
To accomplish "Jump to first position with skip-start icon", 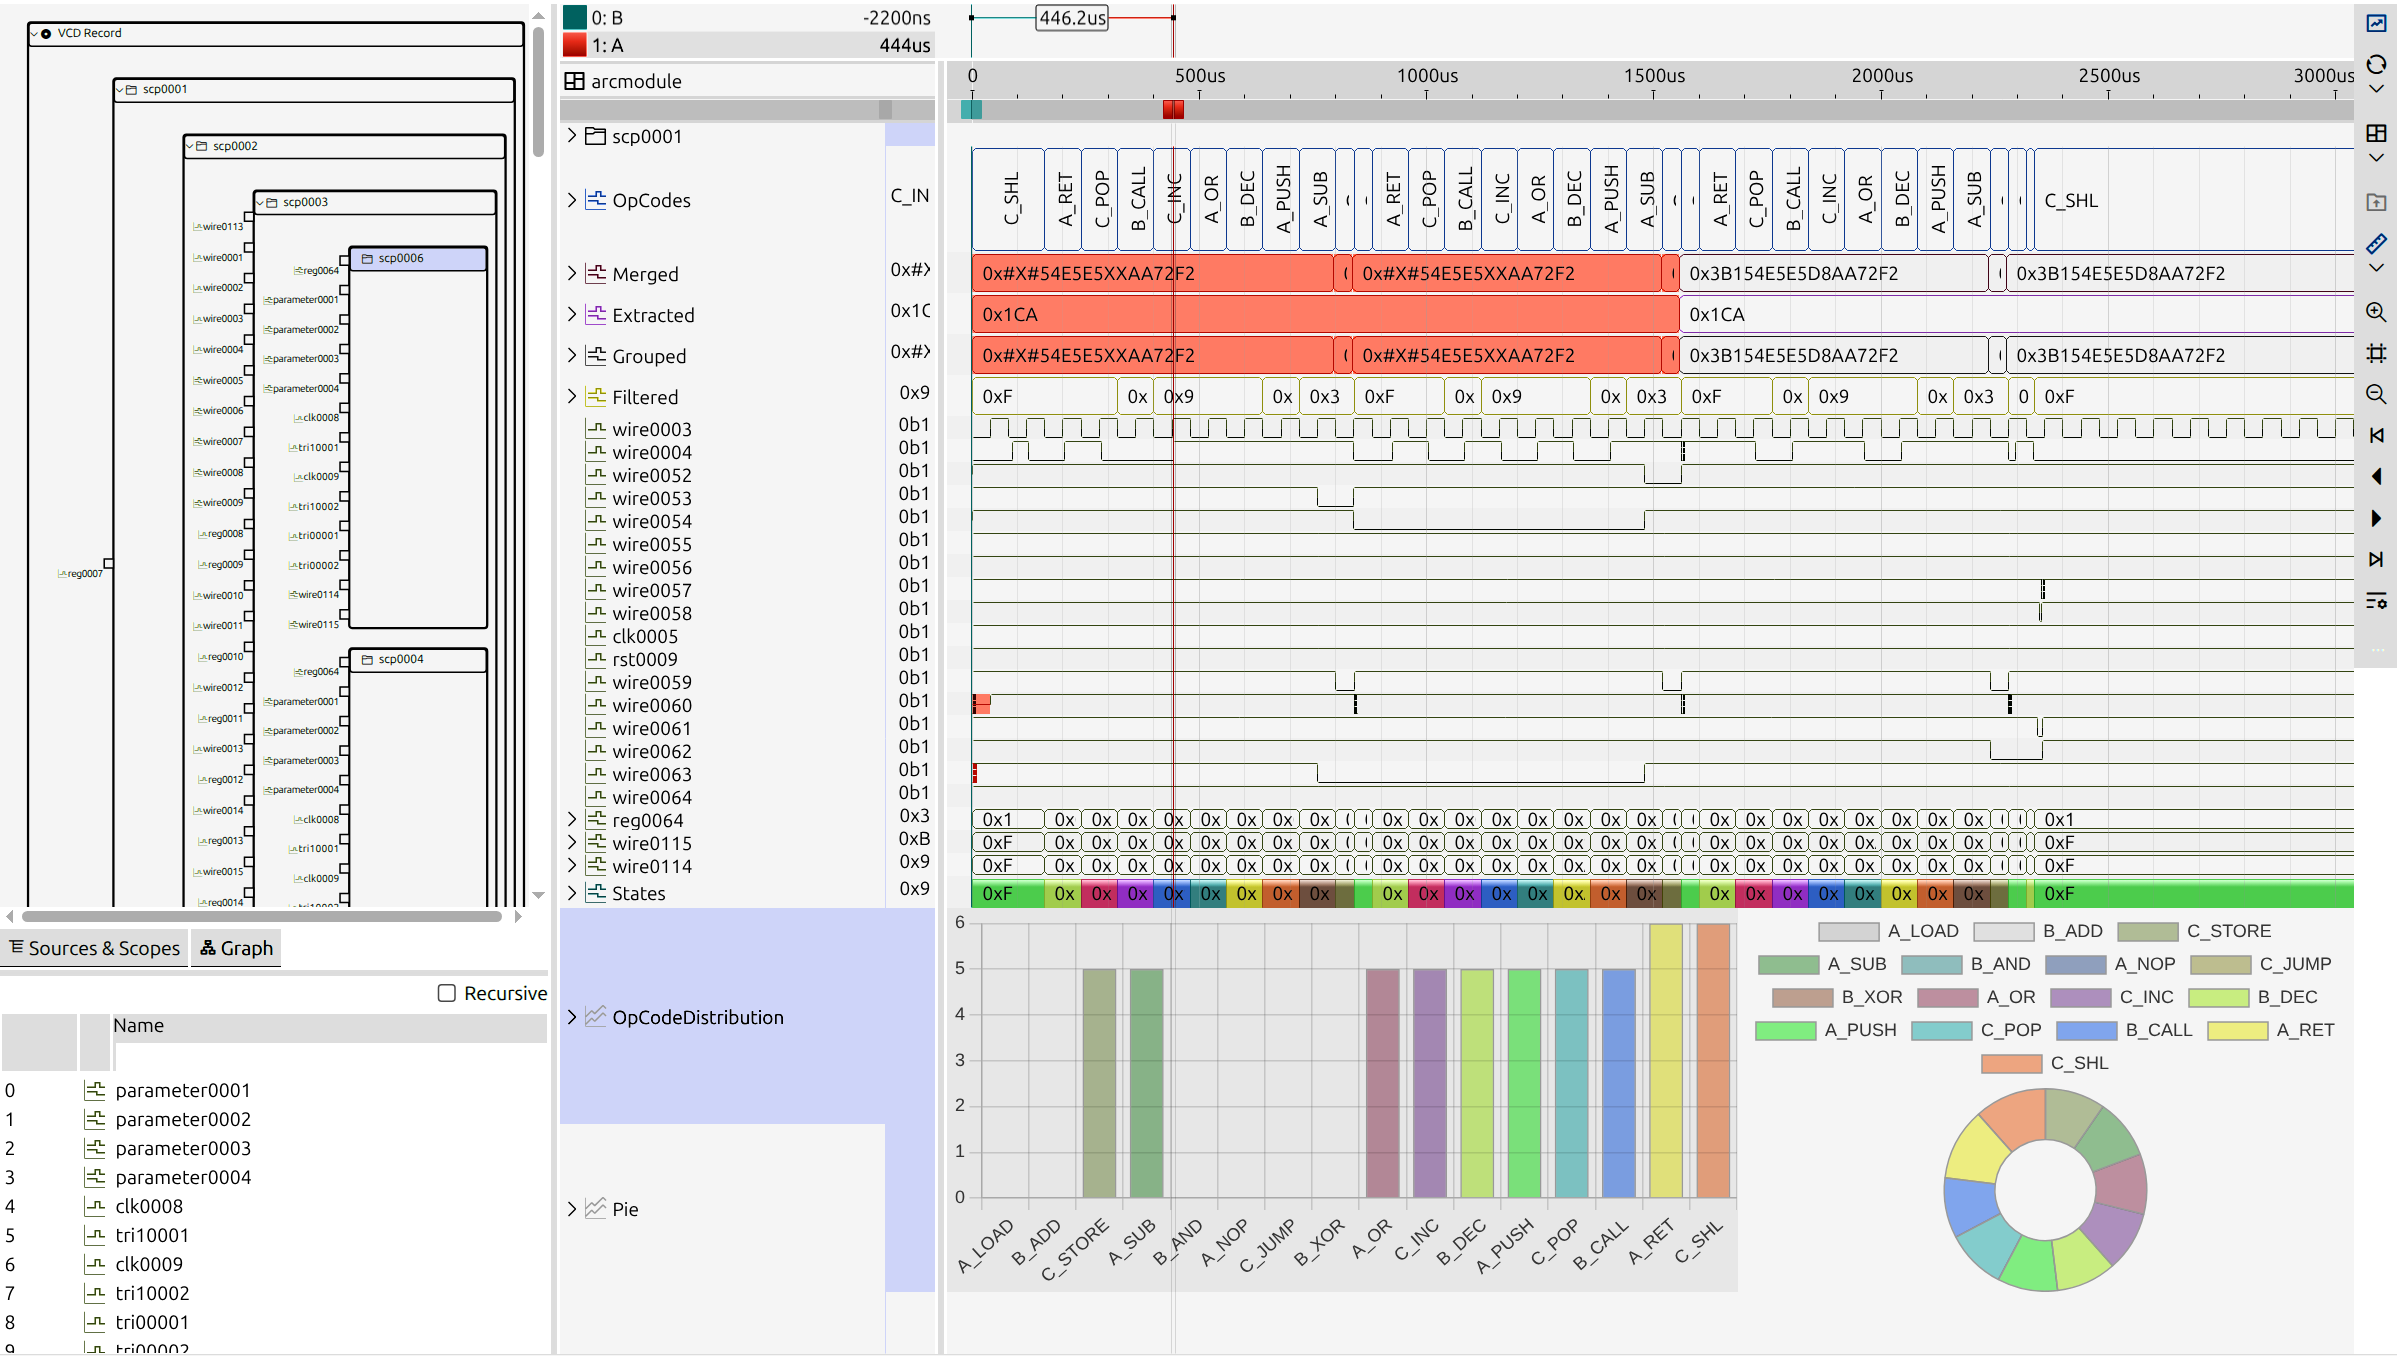I will (x=2376, y=435).
